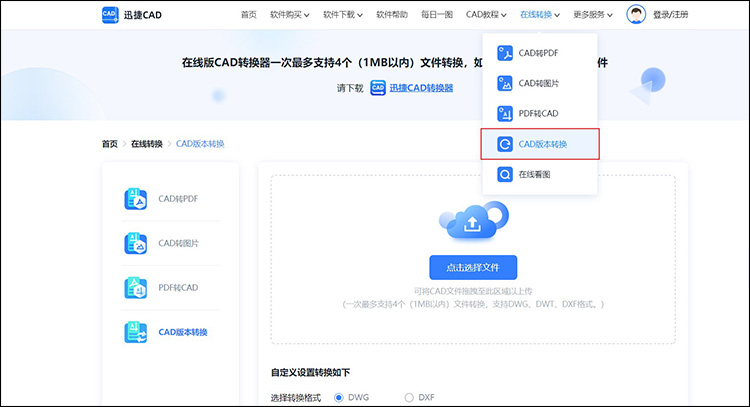This screenshot has width=750, height=407.
Task: Click the CAD转图片 icon in dropdown menu
Action: tap(505, 83)
